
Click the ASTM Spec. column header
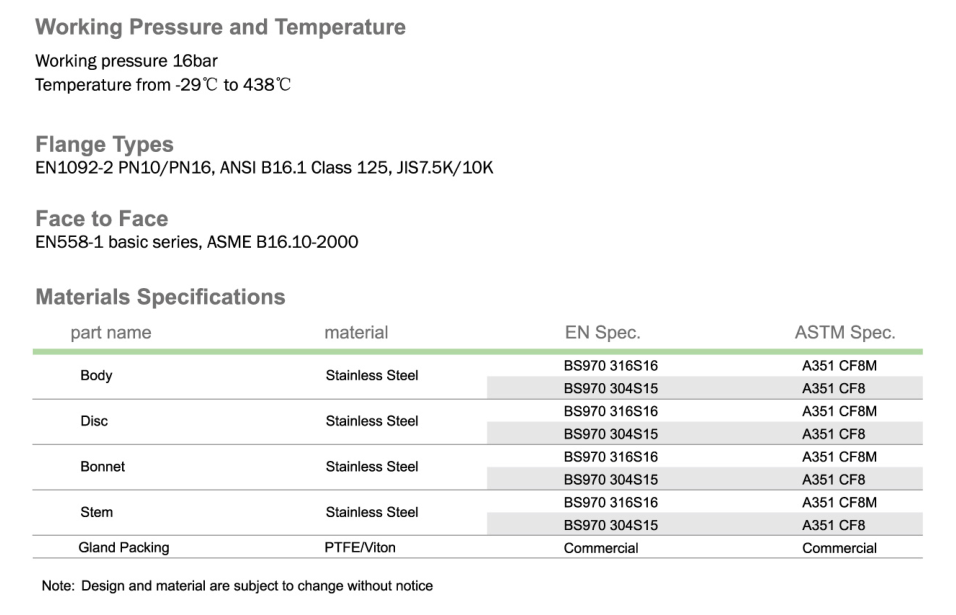pyautogui.click(x=844, y=333)
